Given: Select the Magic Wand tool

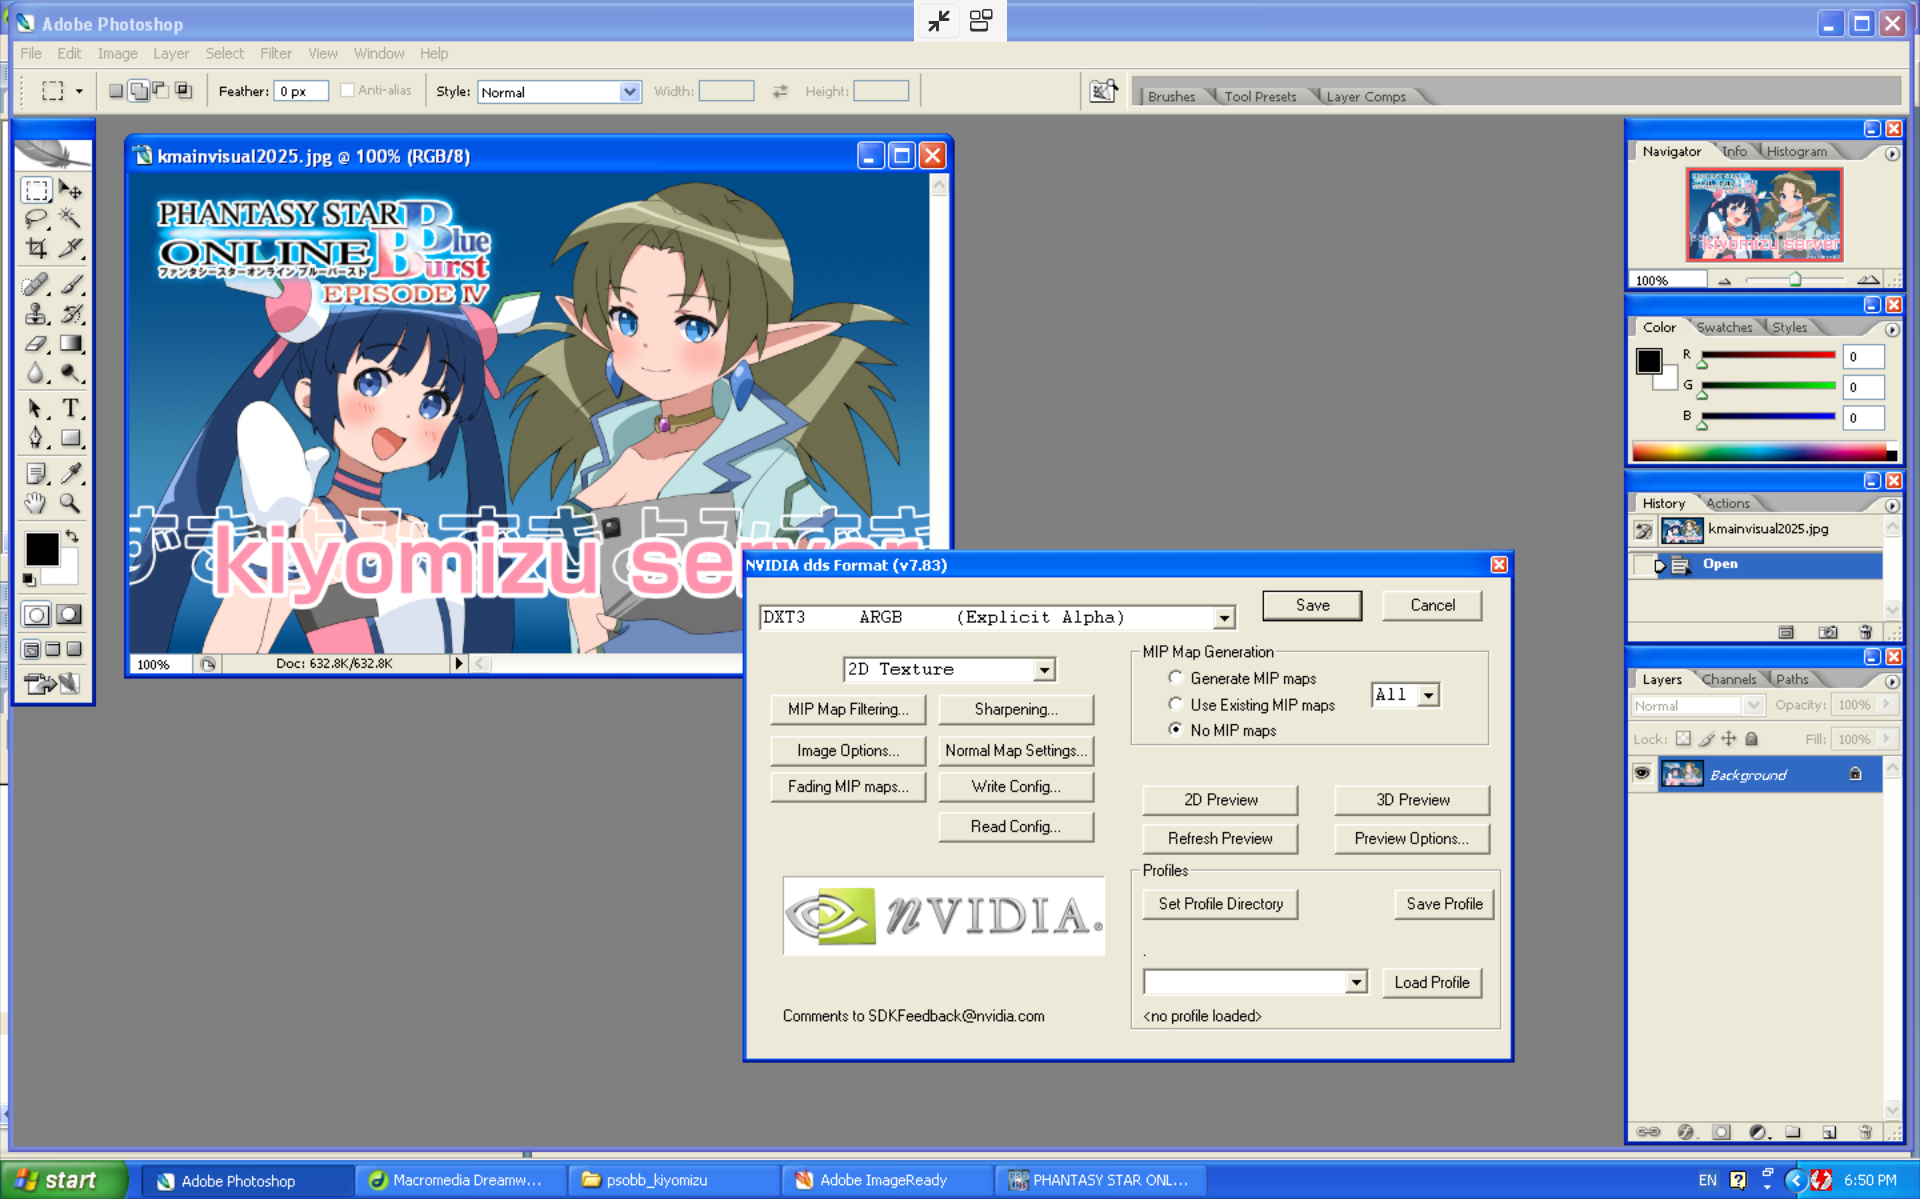Looking at the screenshot, I should click(70, 219).
